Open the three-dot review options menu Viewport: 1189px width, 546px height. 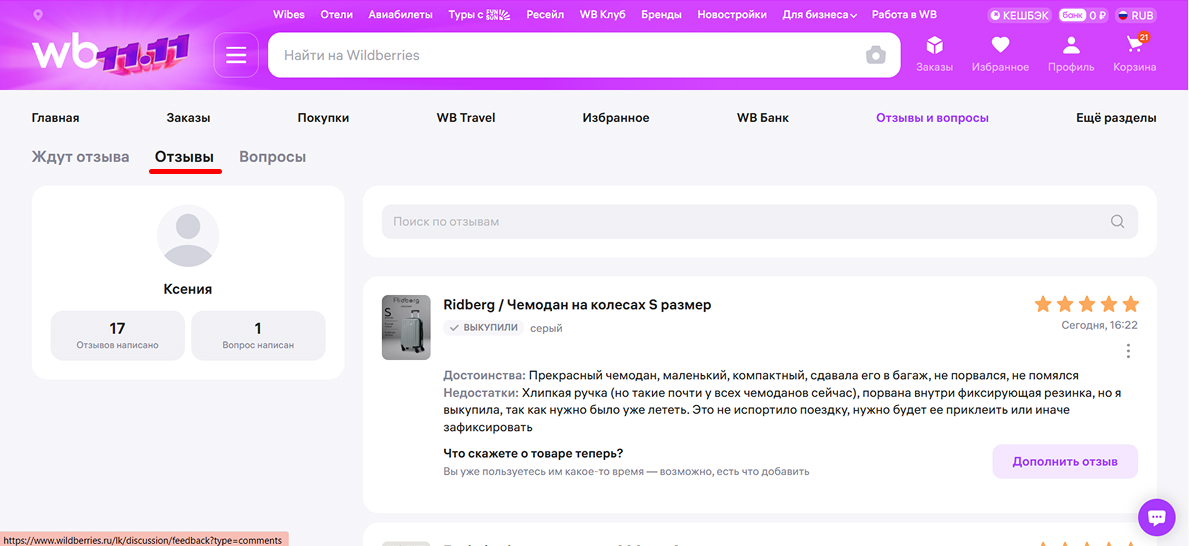[x=1128, y=351]
